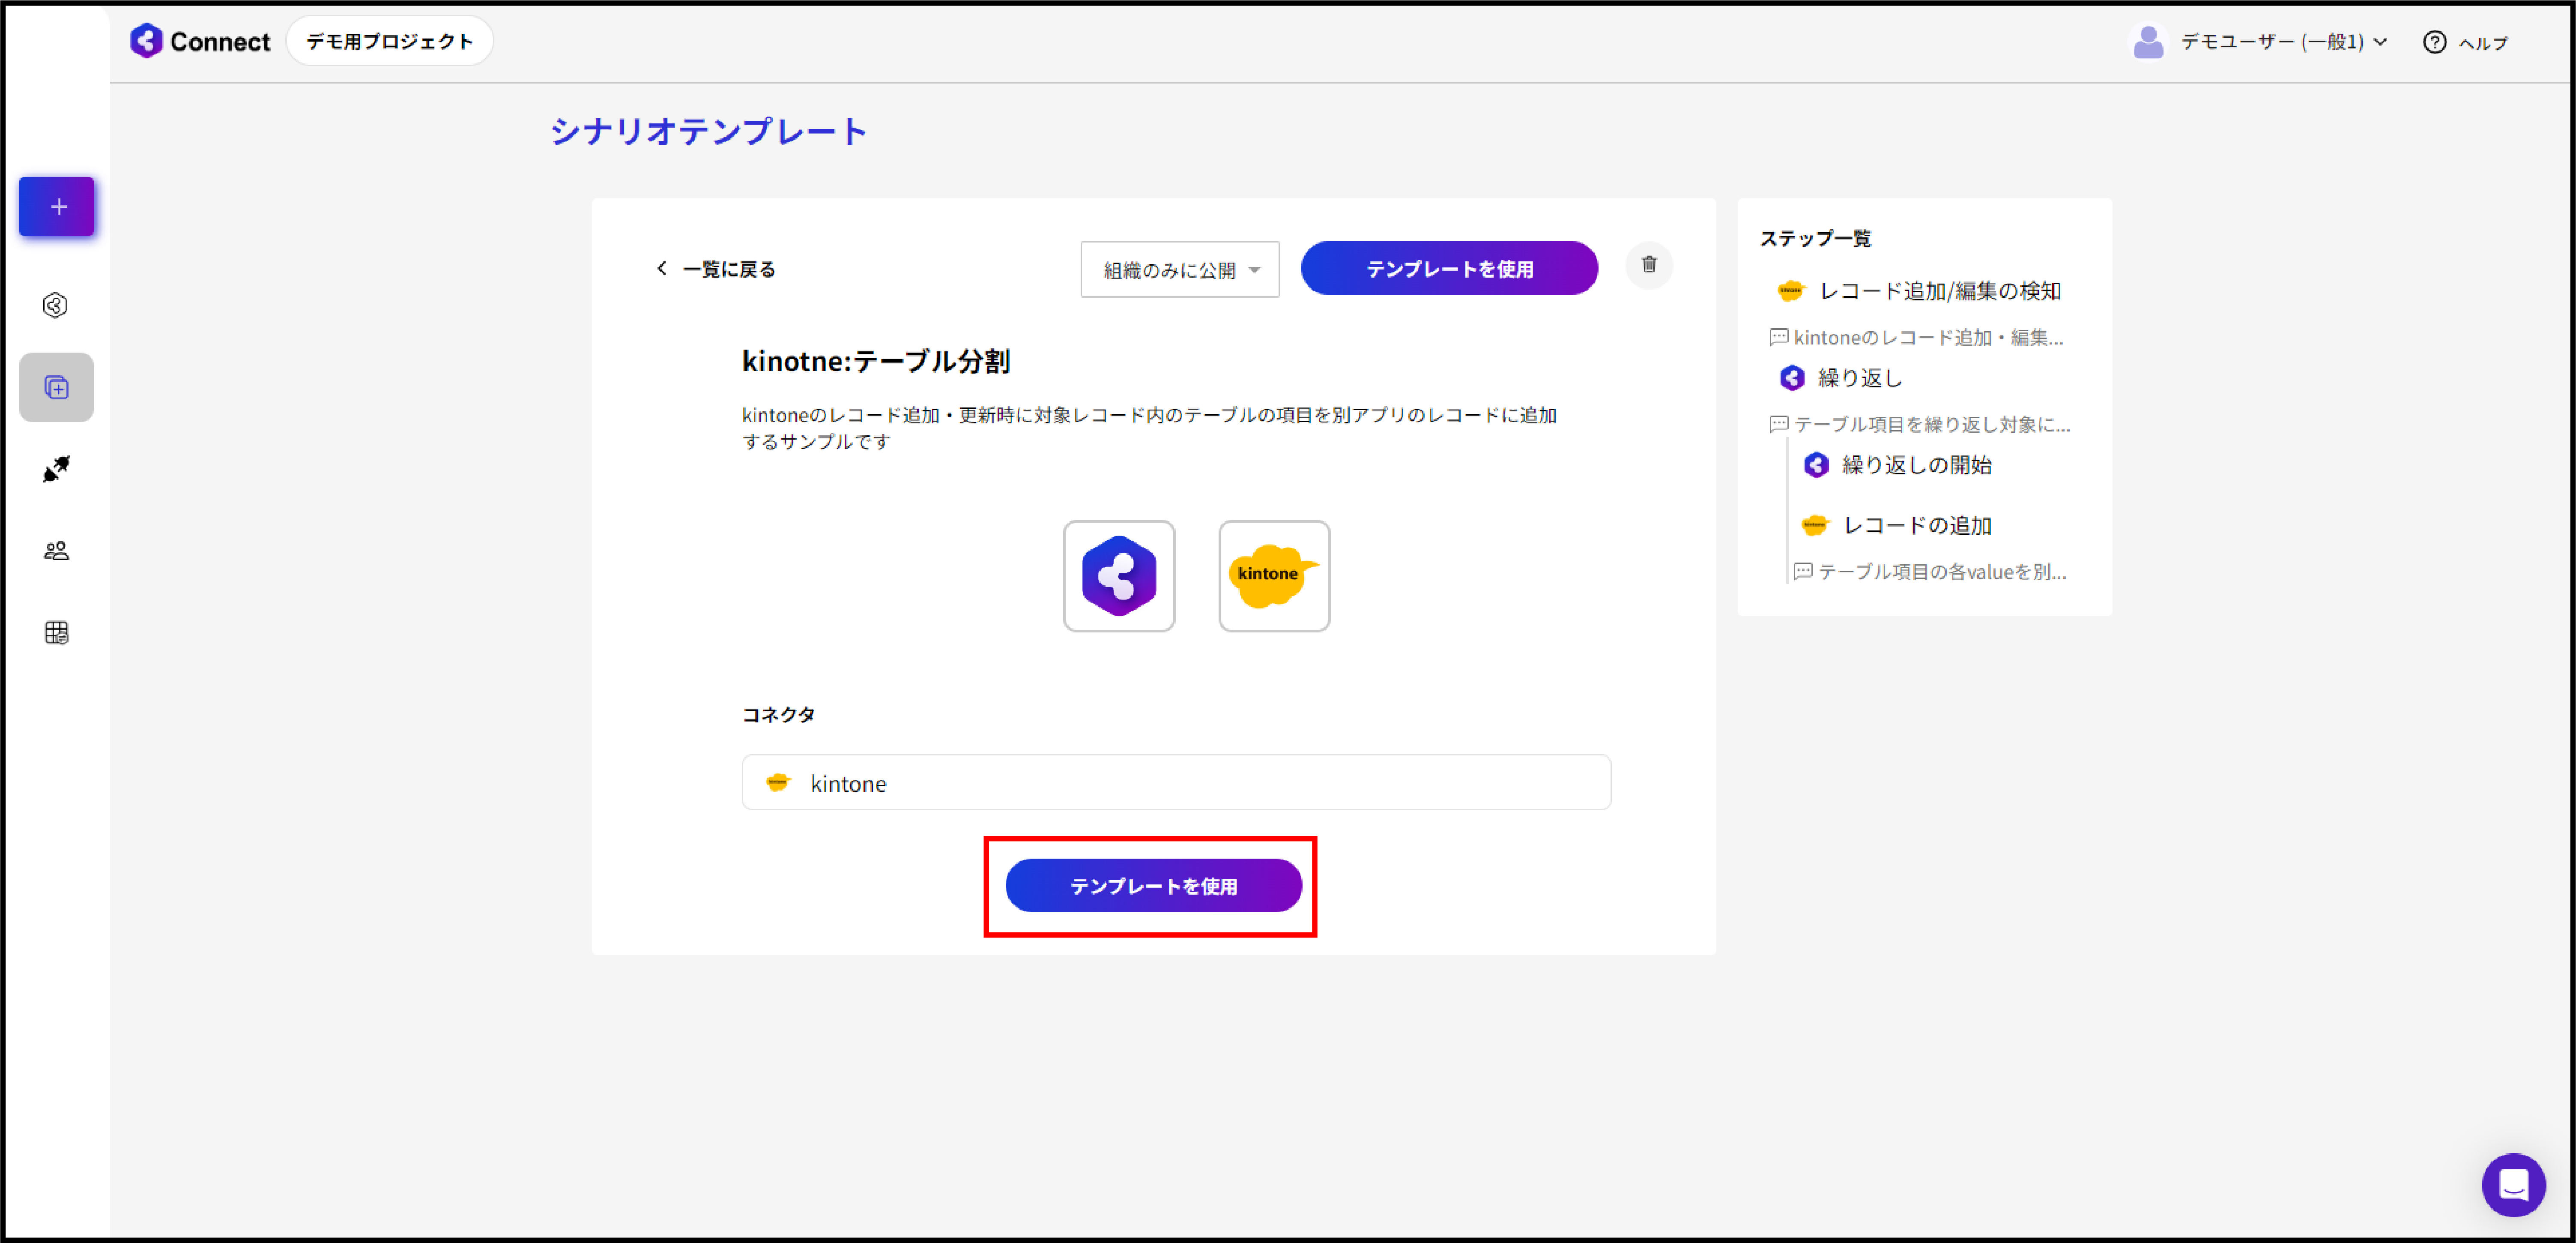This screenshot has width=2576, height=1243.
Task: Select the 繰り返し step
Action: click(1860, 378)
